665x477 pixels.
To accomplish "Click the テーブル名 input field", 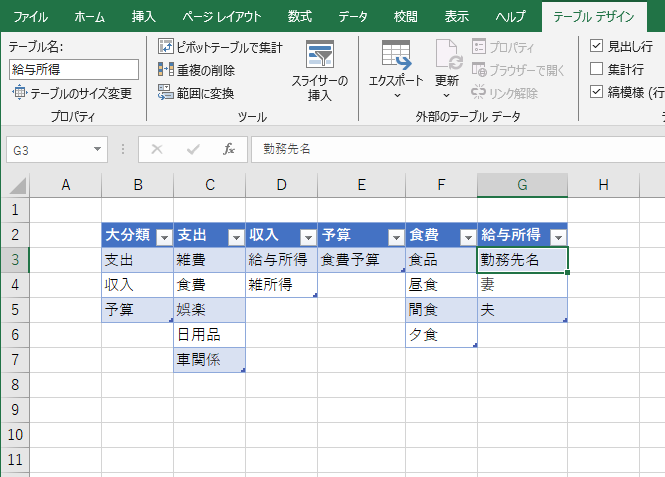I will 74,70.
